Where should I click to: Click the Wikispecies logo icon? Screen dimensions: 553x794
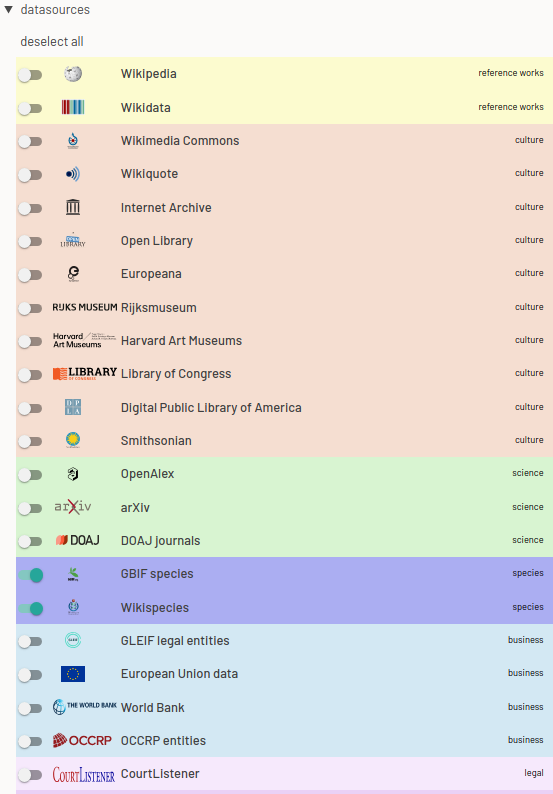[x=73, y=607]
